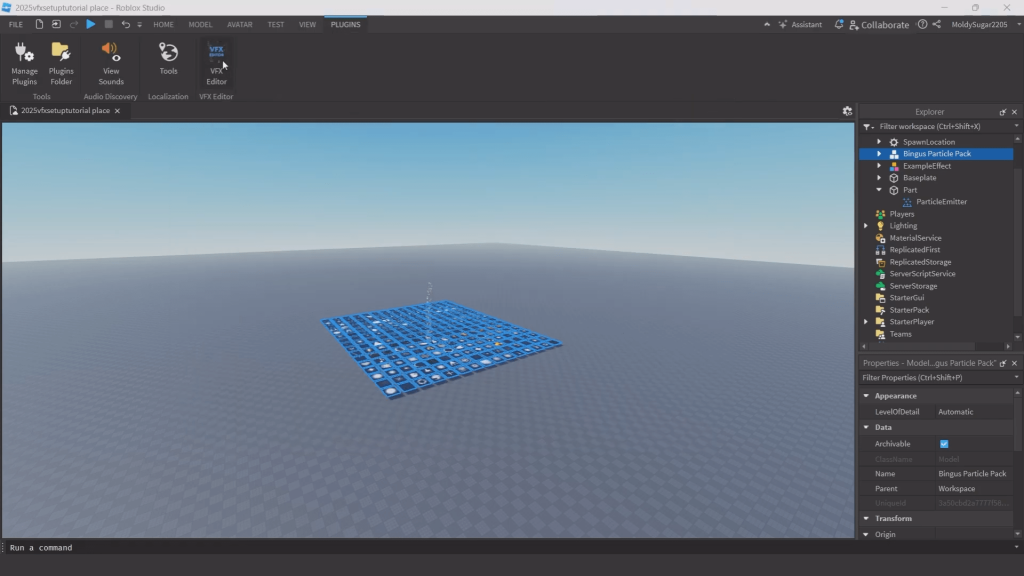Collapse the Appearance property section

866,396
